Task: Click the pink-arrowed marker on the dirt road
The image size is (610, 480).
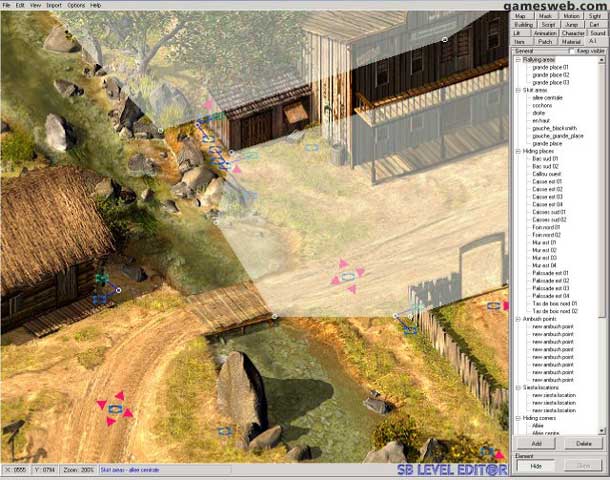Action: coord(115,409)
